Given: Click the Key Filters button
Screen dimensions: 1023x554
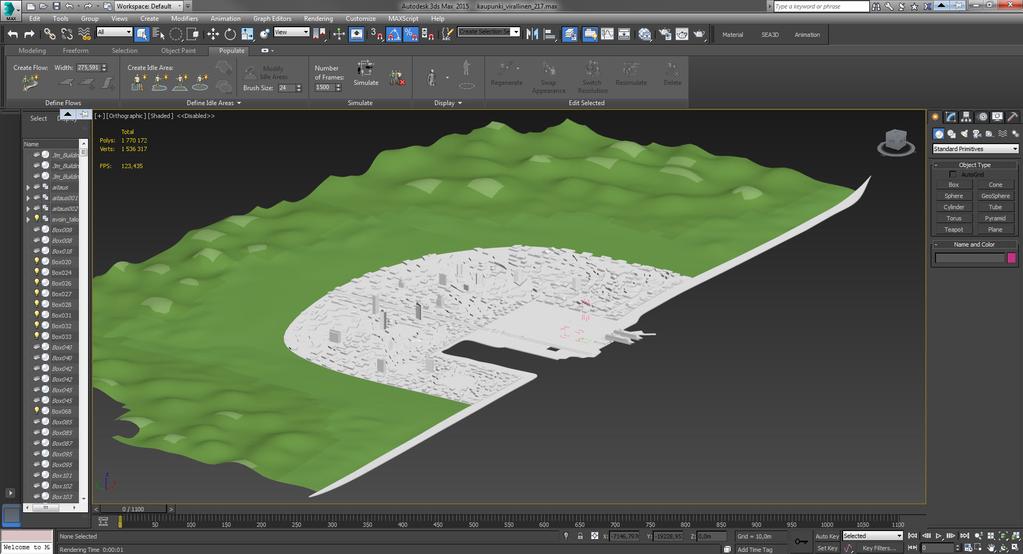Looking at the screenshot, I should pyautogui.click(x=877, y=548).
